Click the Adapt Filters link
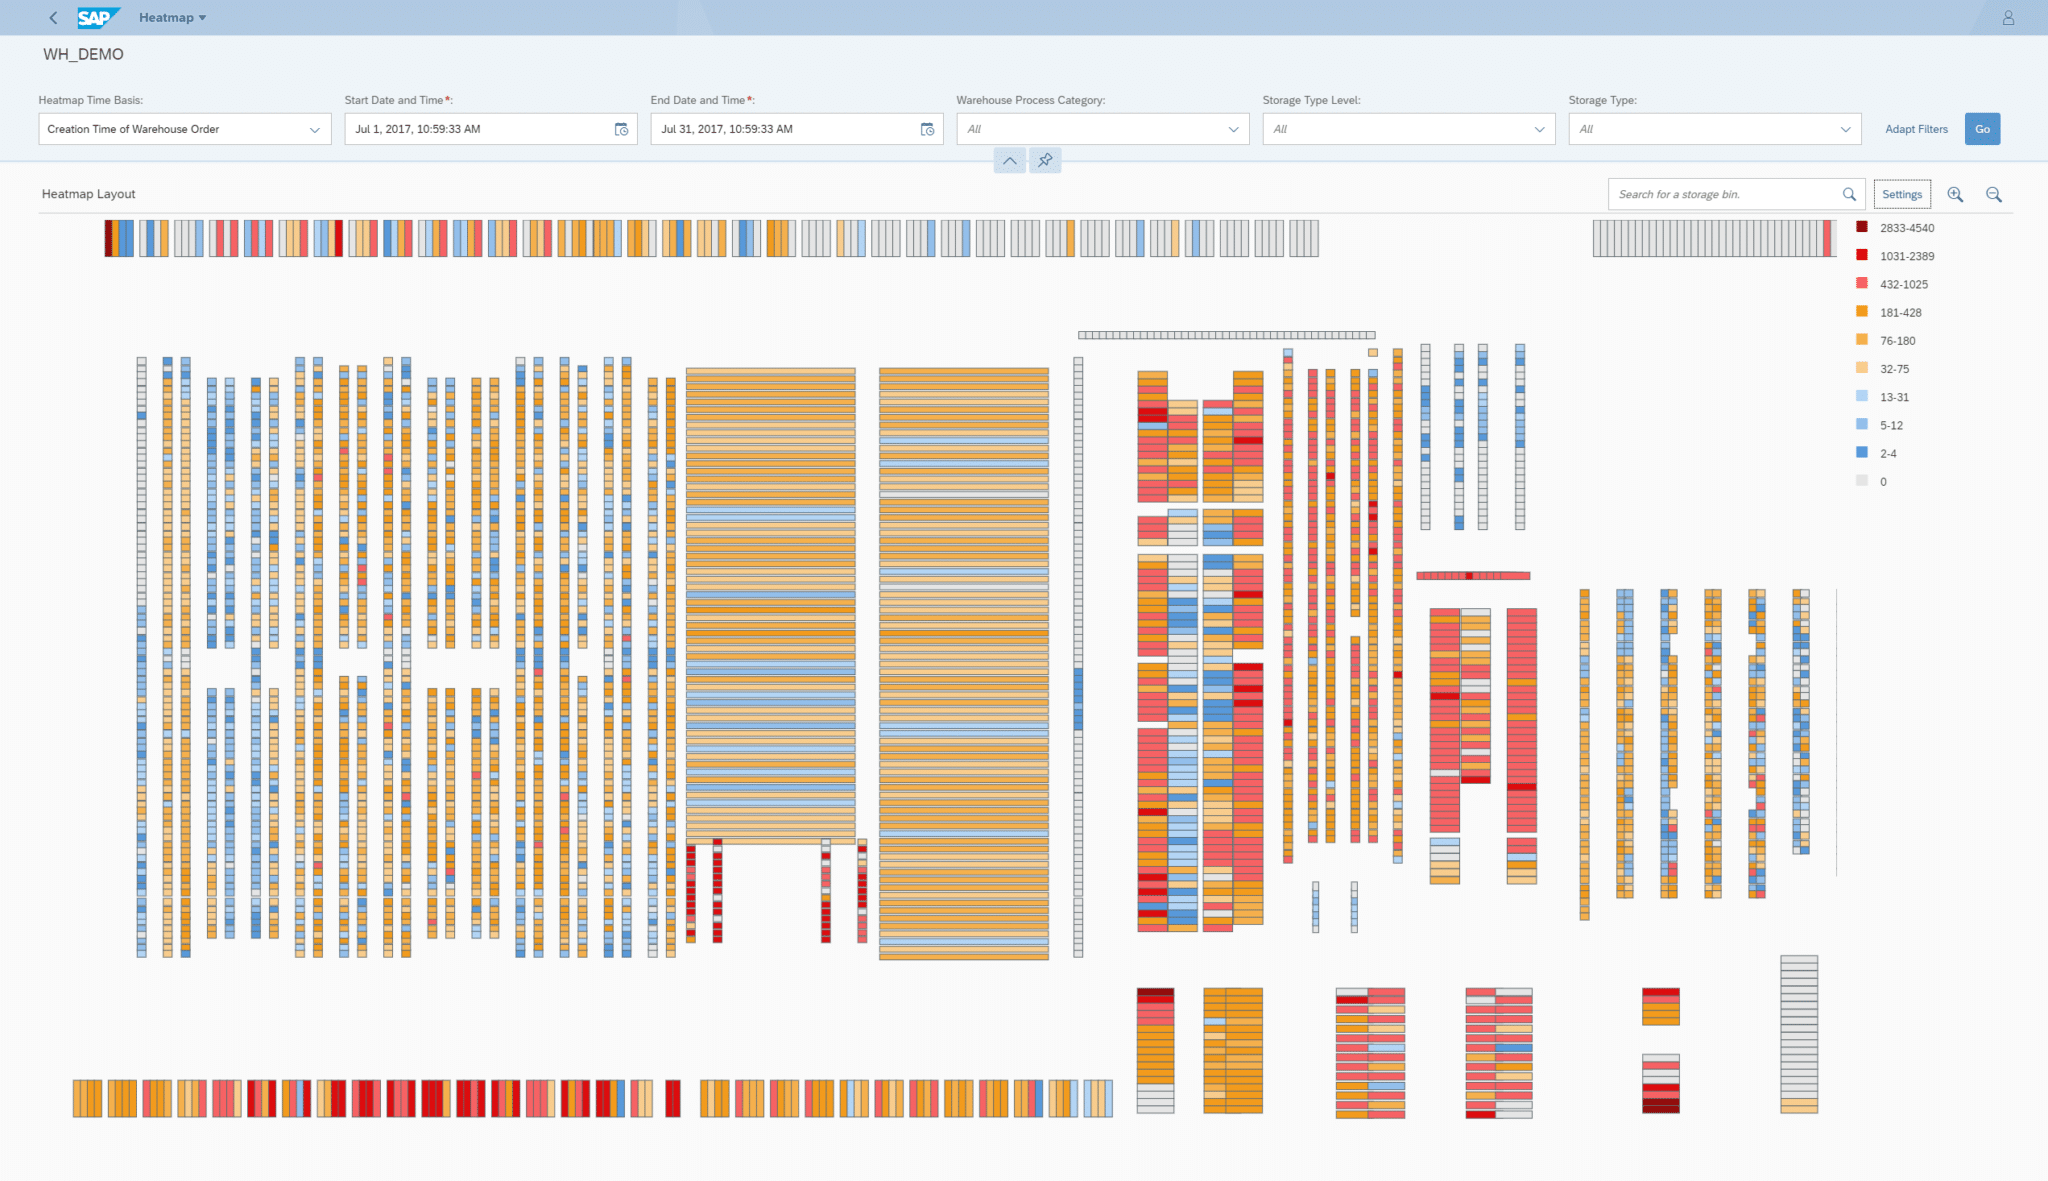The width and height of the screenshot is (2048, 1181). tap(1916, 129)
